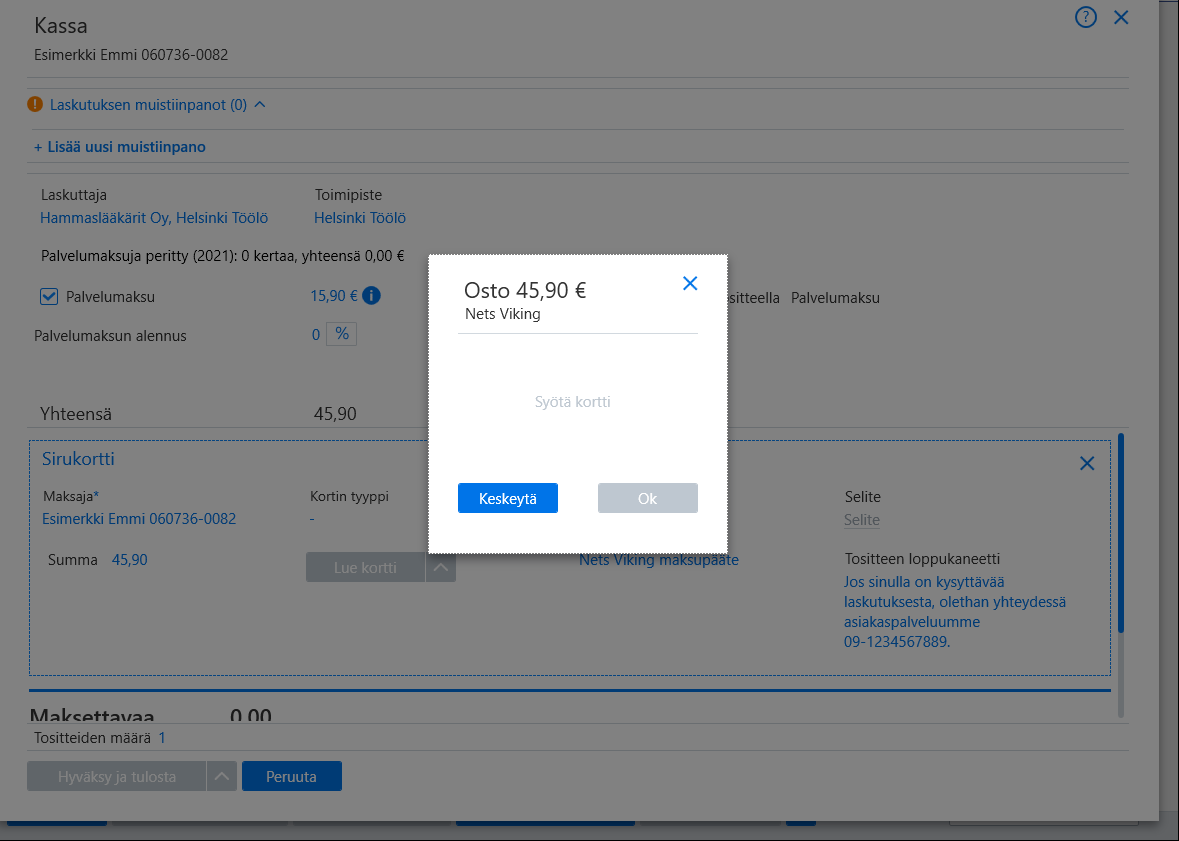This screenshot has width=1179, height=841.
Task: Remove the Sirukortti payment section
Action: pyautogui.click(x=1087, y=463)
